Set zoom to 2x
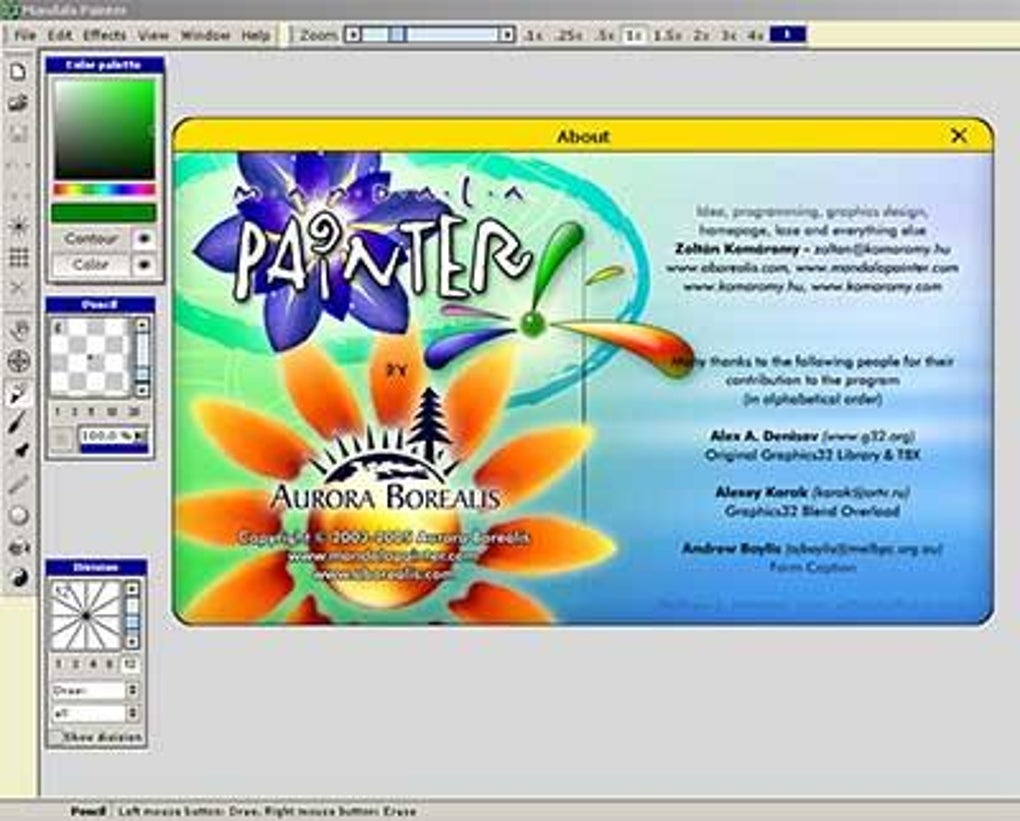The image size is (1020, 821). pos(701,35)
